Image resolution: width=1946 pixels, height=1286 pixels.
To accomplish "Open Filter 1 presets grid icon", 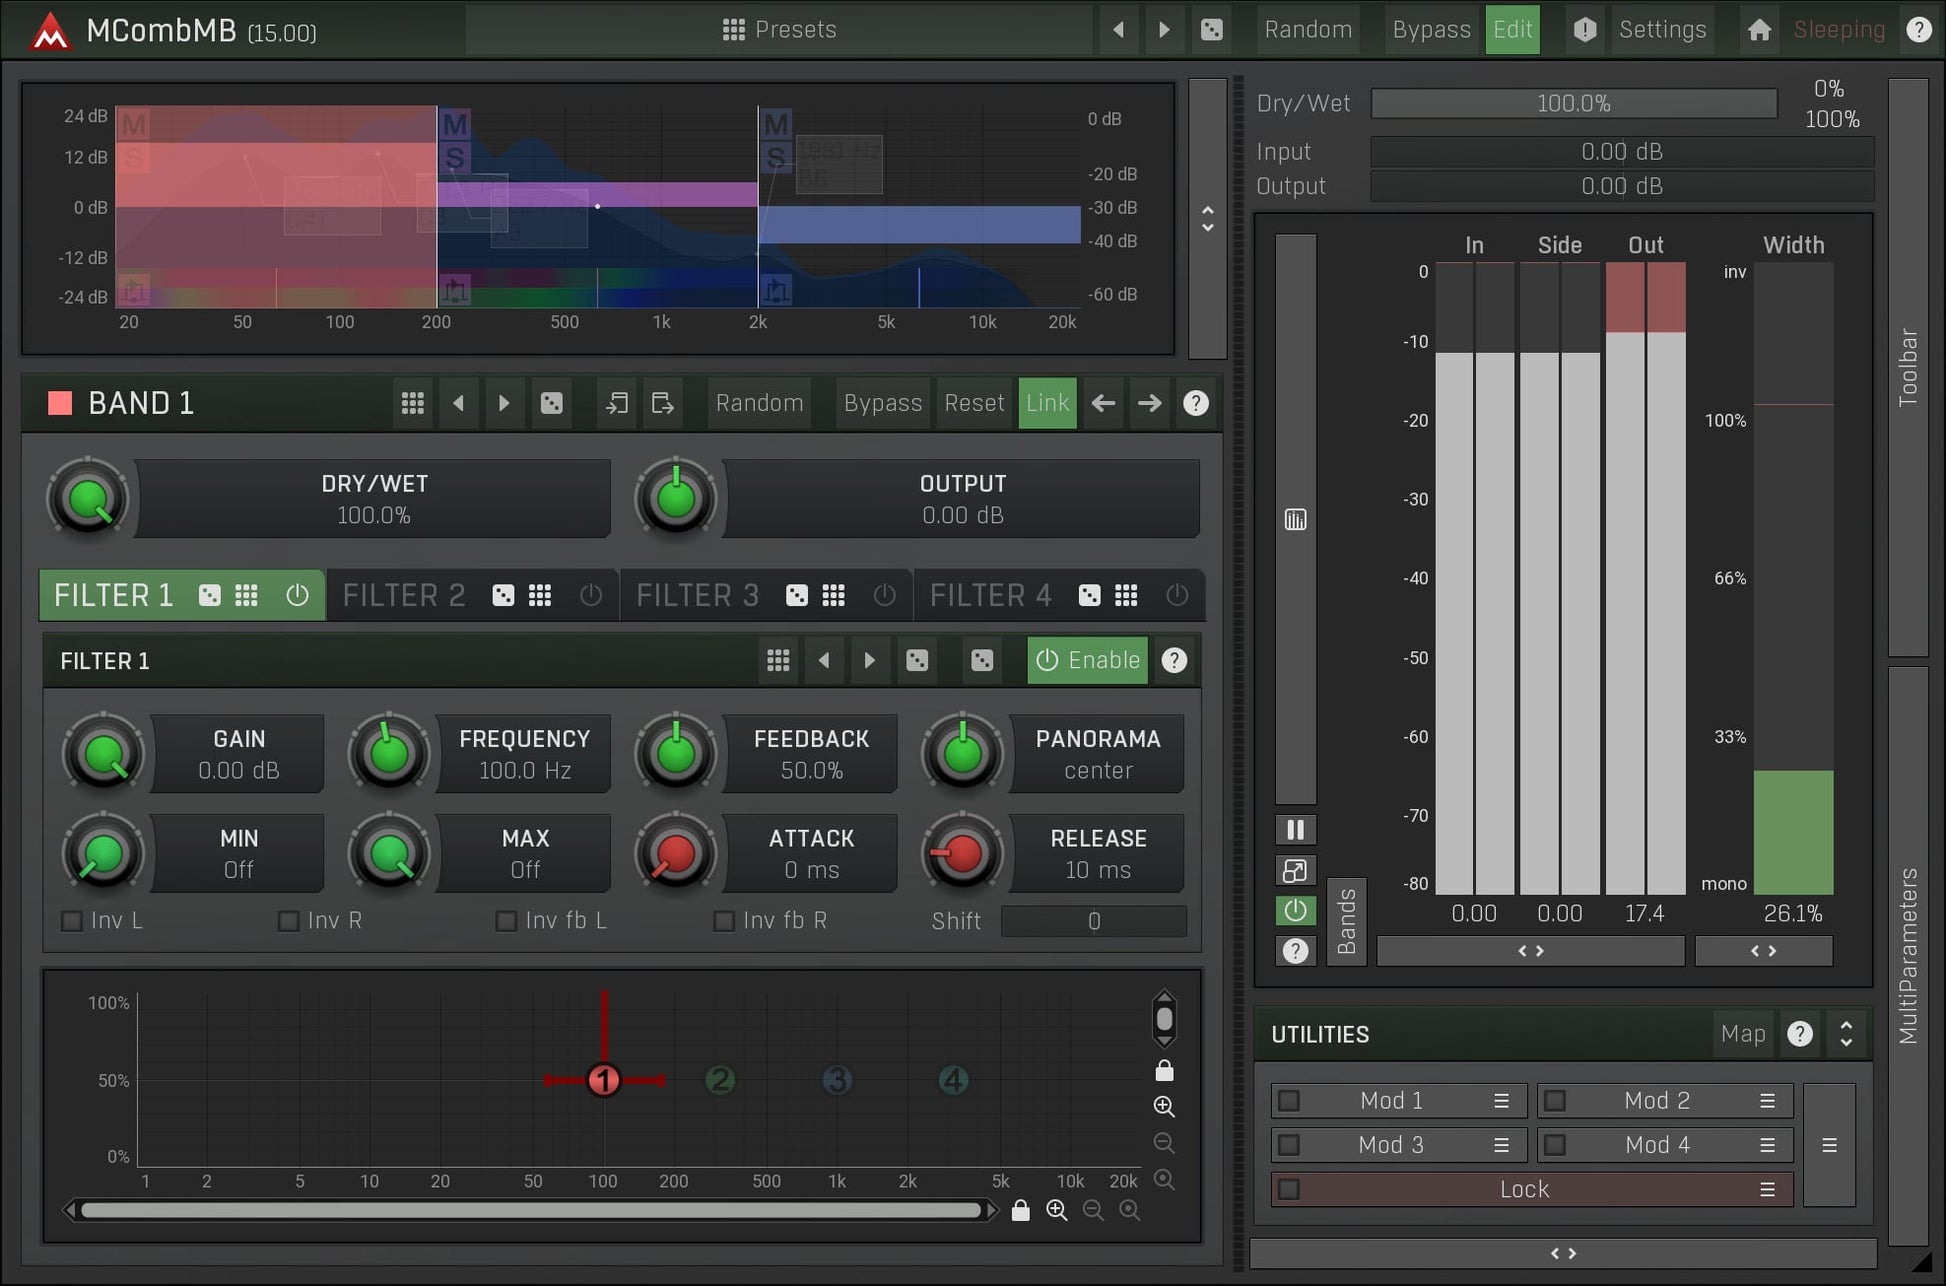I will point(778,660).
